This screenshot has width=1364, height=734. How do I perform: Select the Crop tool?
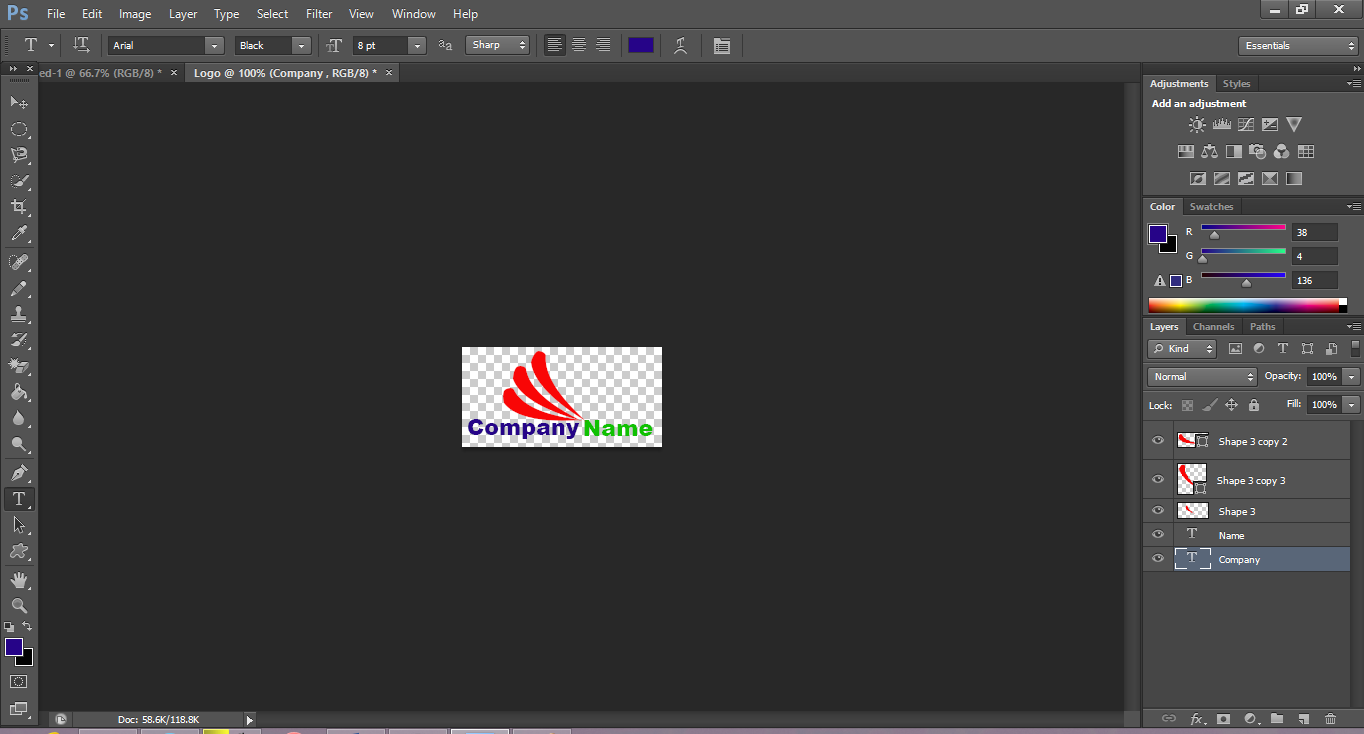coord(19,208)
